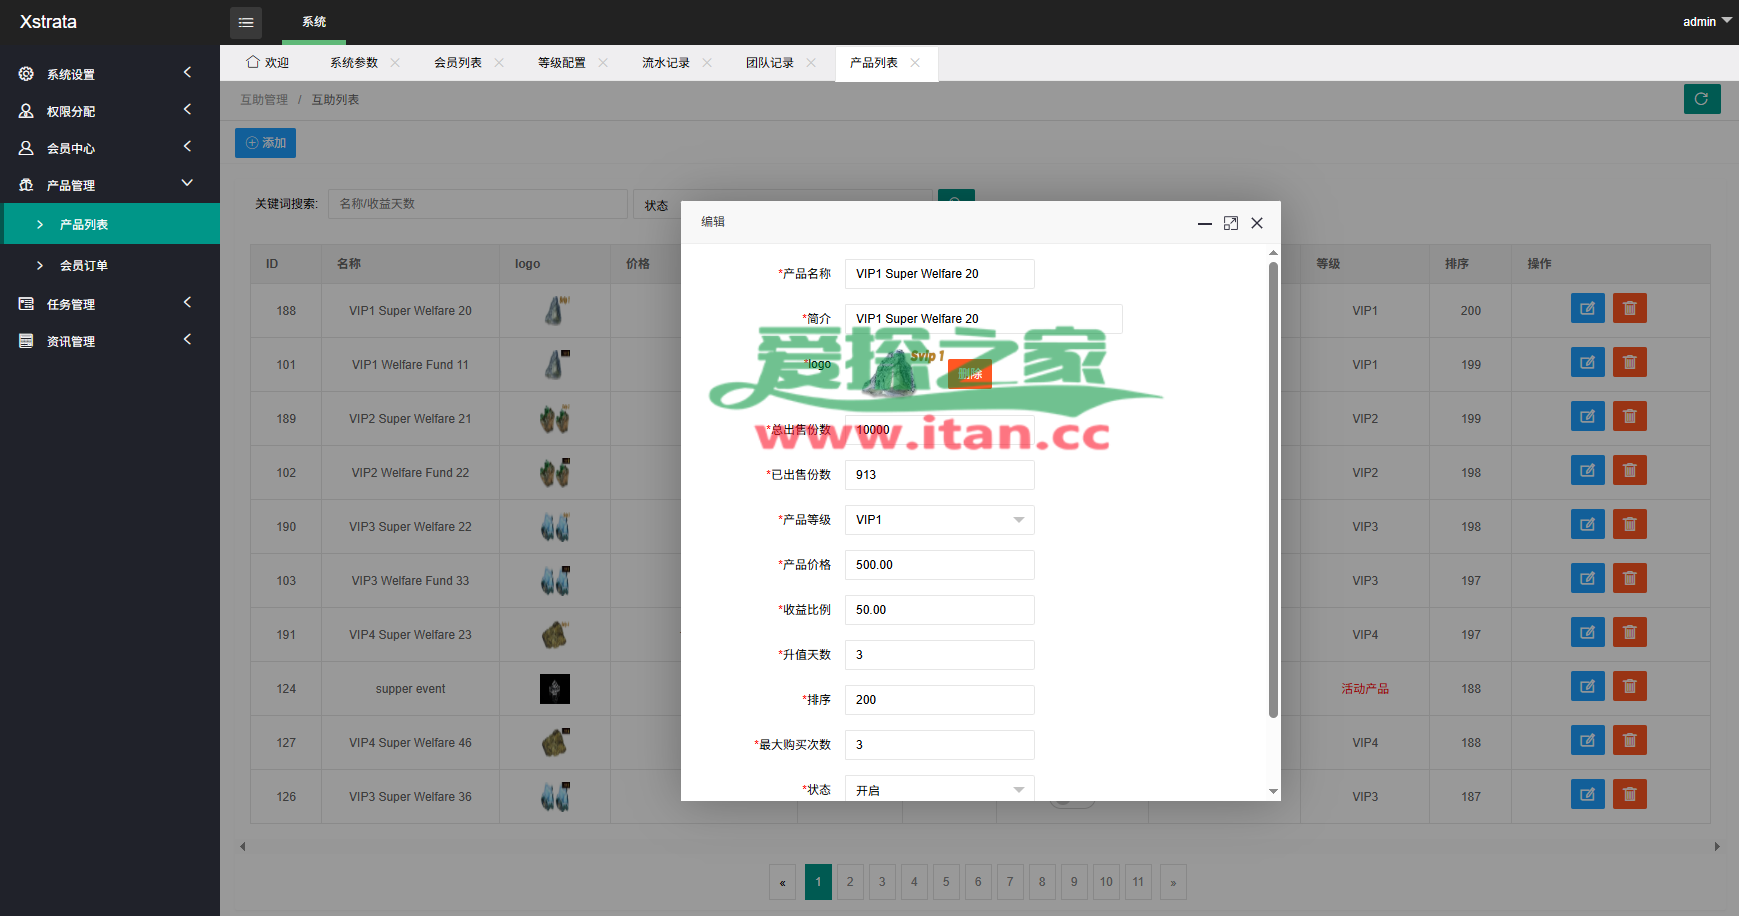Image resolution: width=1739 pixels, height=916 pixels.
Task: Click the hamburger menu toggle icon
Action: pyautogui.click(x=245, y=22)
